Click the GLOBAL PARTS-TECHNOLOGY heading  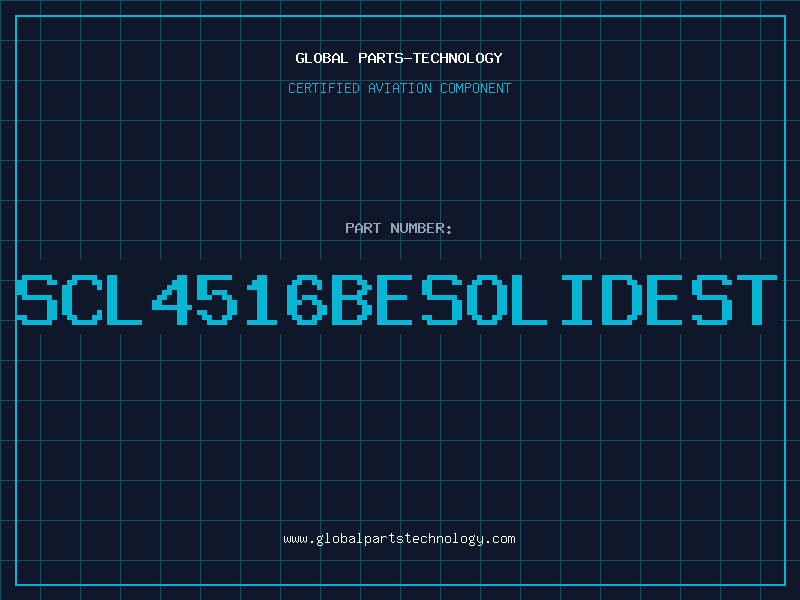coord(399,58)
